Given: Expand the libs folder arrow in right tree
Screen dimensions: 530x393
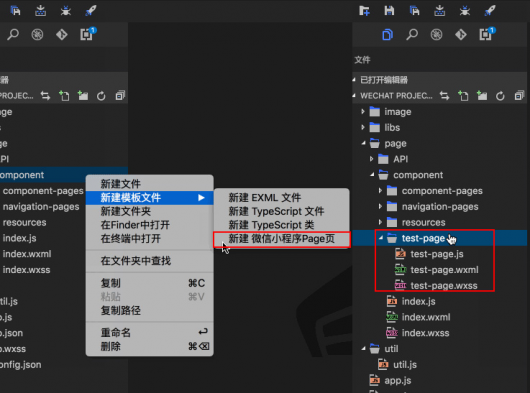Looking at the screenshot, I should pyautogui.click(x=363, y=127).
